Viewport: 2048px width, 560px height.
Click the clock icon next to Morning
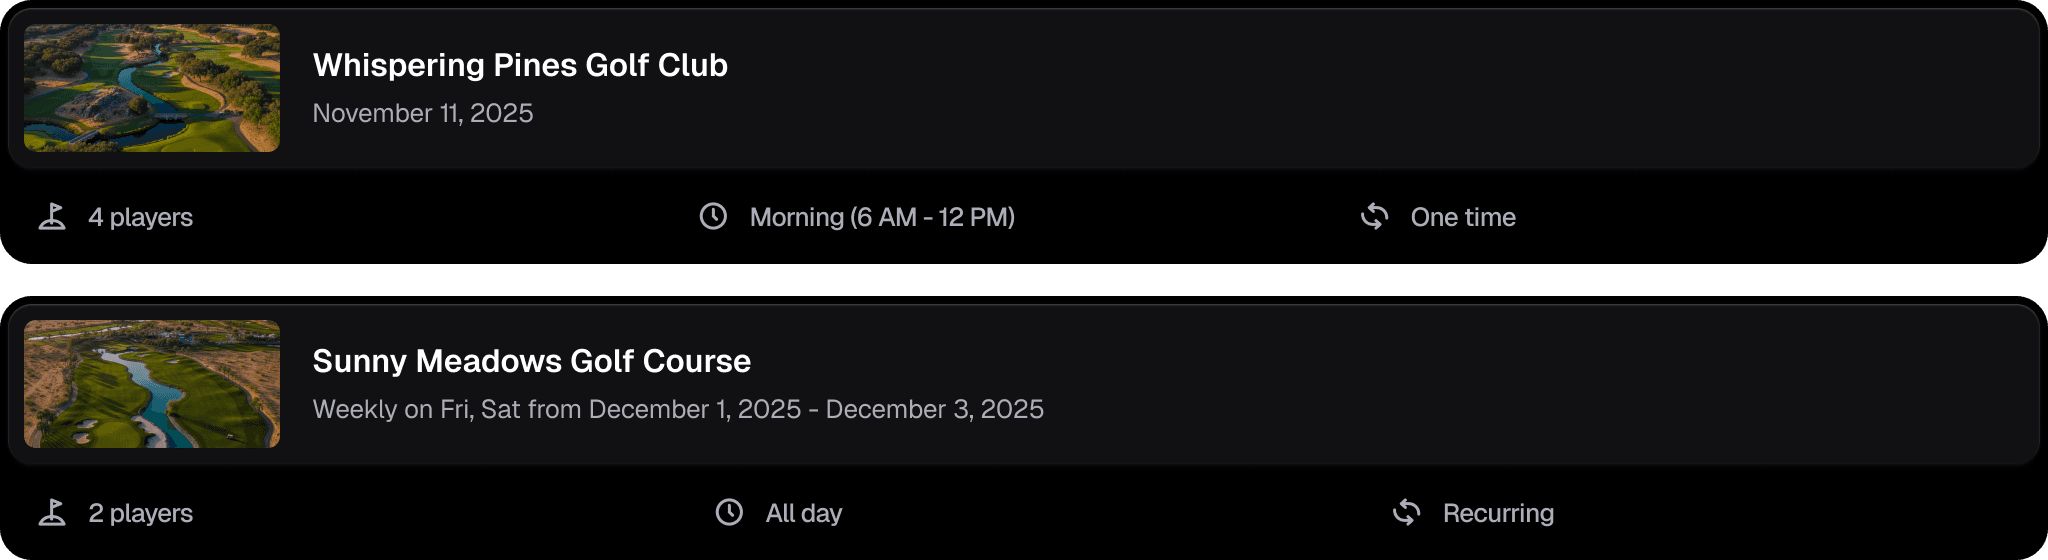coord(713,216)
